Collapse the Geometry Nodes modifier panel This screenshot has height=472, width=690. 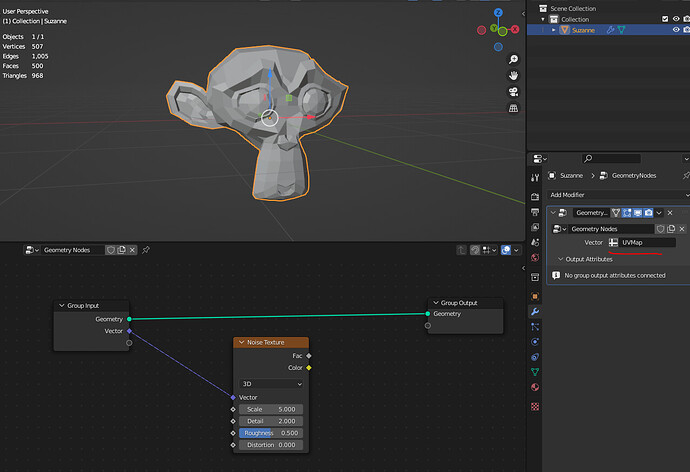point(553,213)
